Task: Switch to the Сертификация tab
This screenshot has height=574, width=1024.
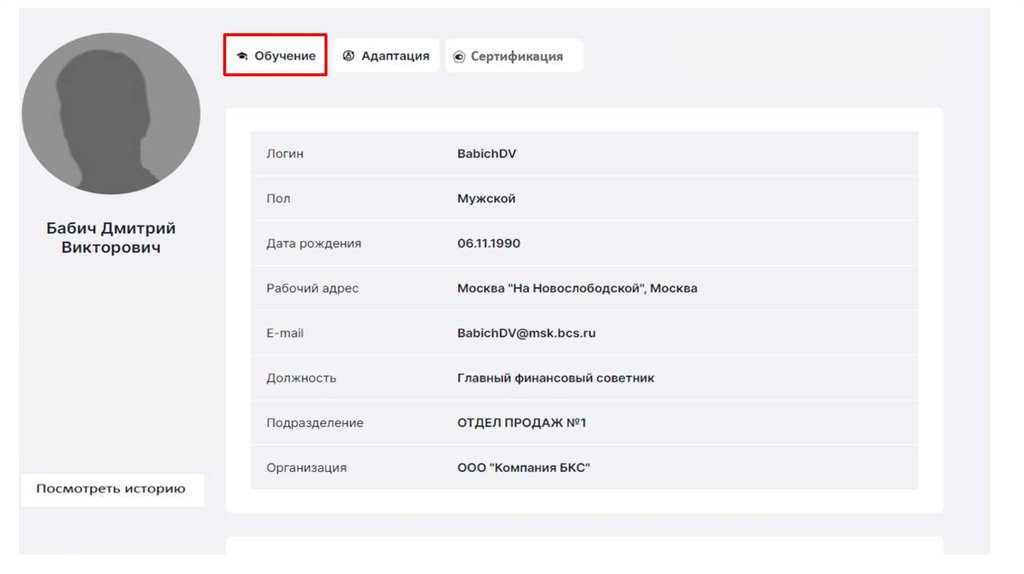Action: pyautogui.click(x=516, y=57)
